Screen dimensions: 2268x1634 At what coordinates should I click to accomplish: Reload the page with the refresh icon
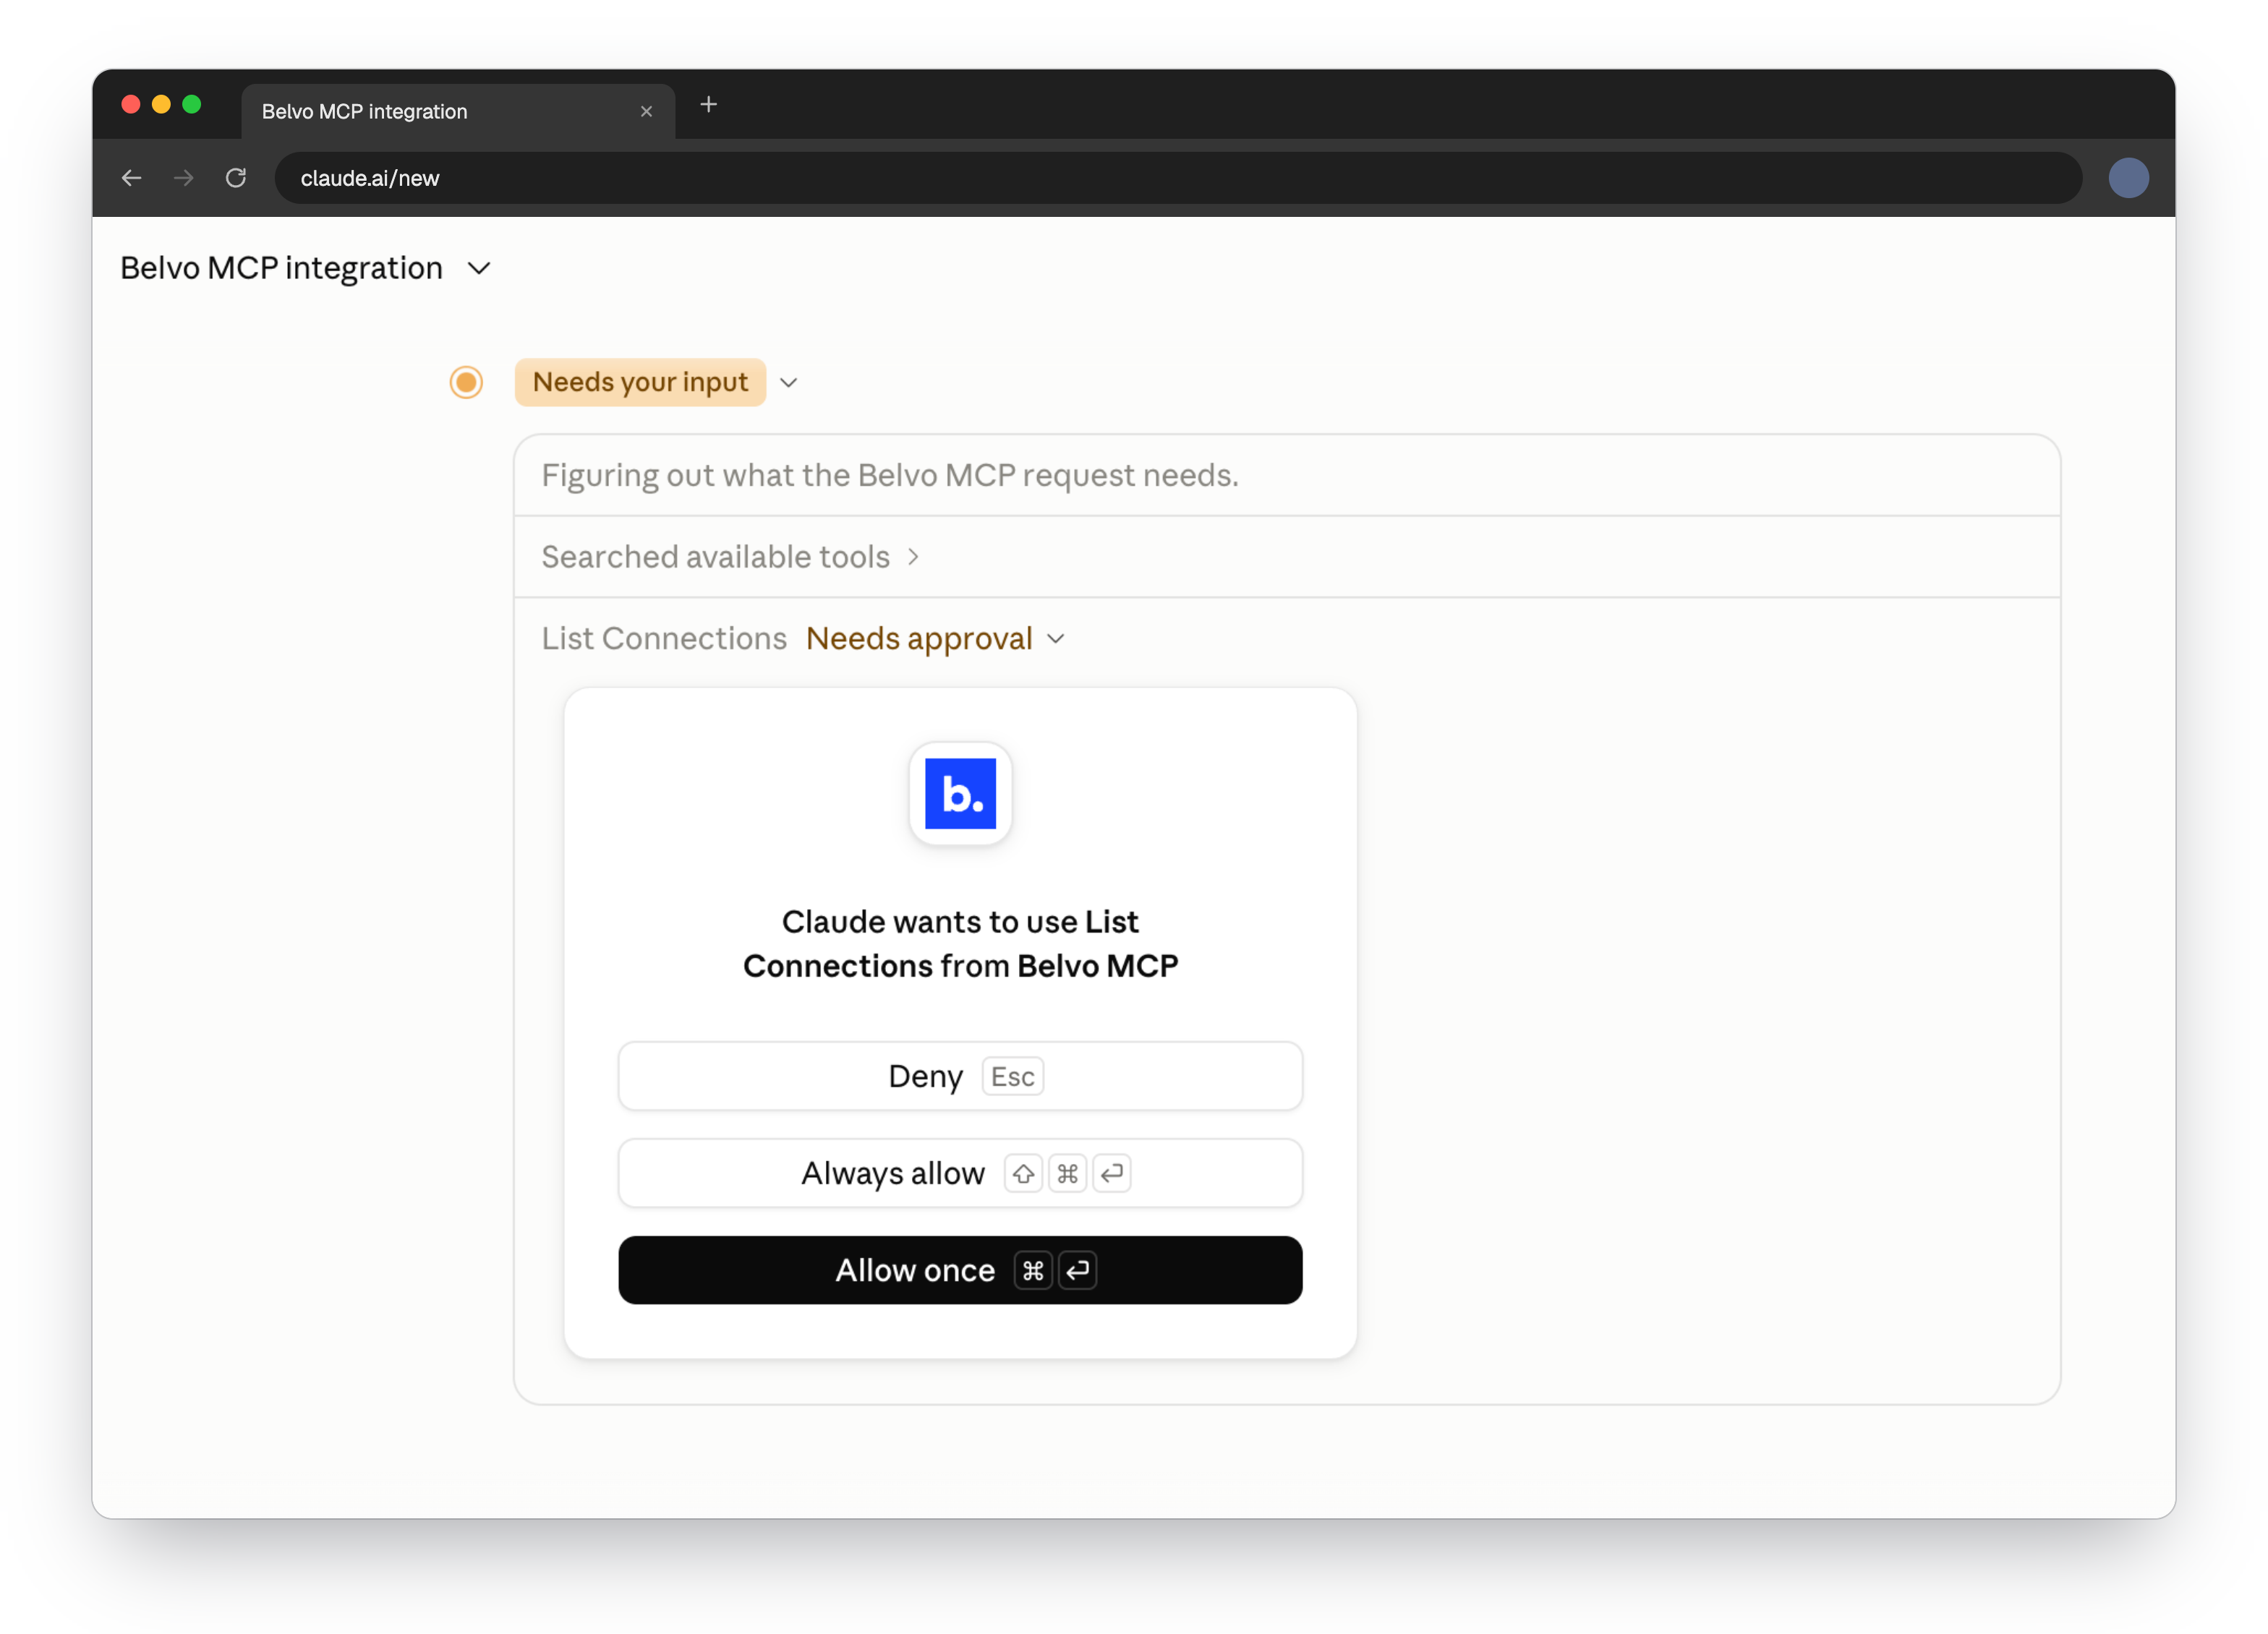(x=236, y=178)
